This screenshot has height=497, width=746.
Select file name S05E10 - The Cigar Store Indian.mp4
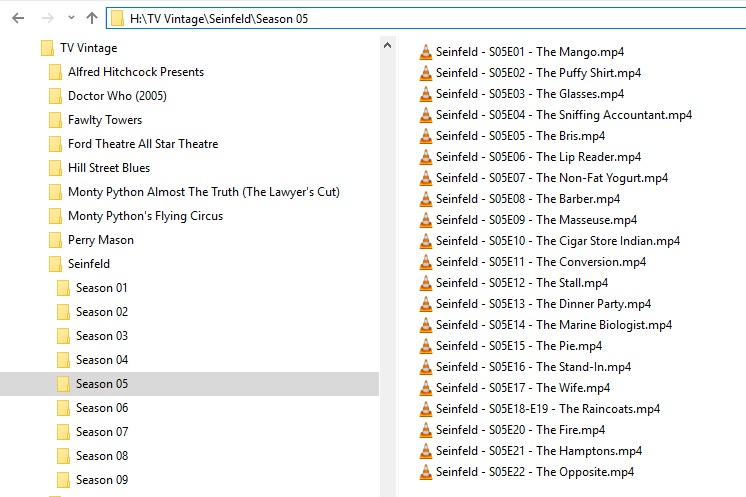coord(558,241)
